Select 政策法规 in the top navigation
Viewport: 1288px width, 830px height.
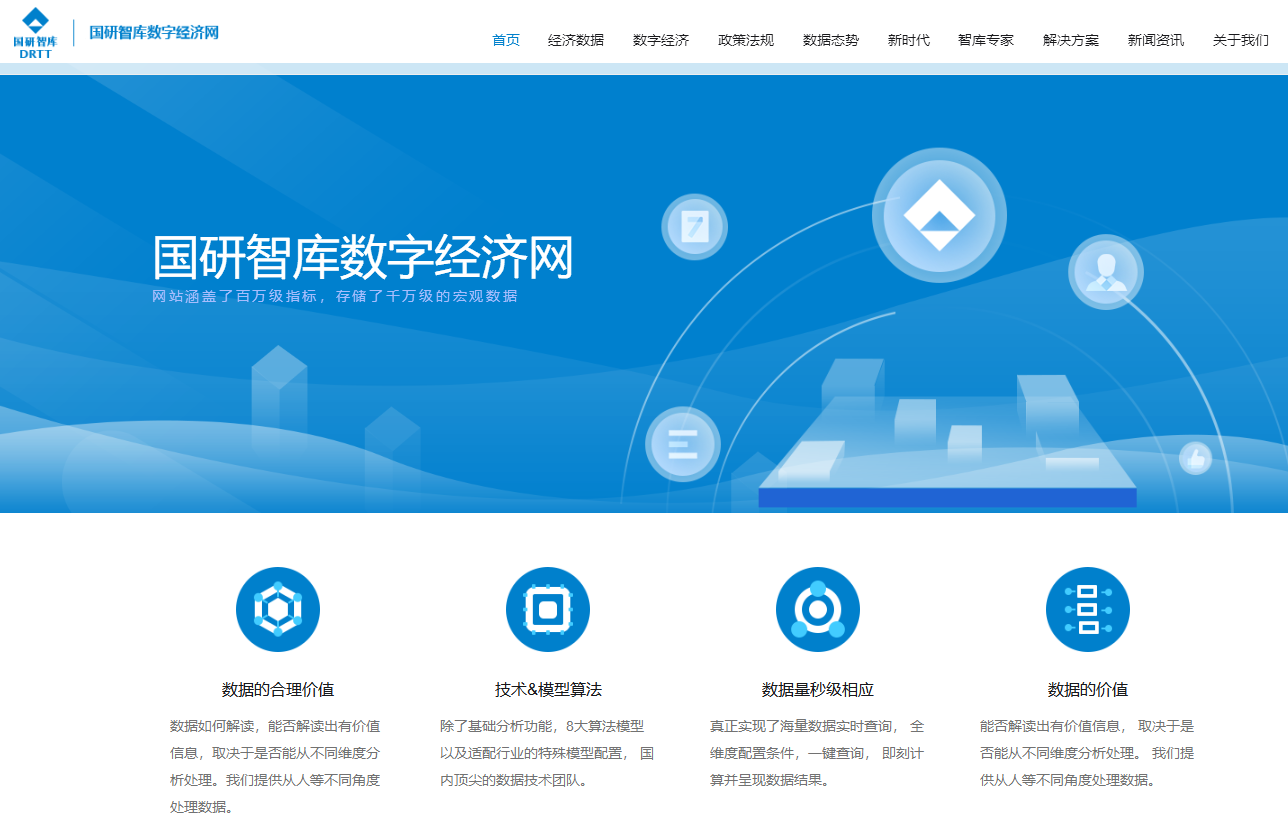pyautogui.click(x=746, y=40)
